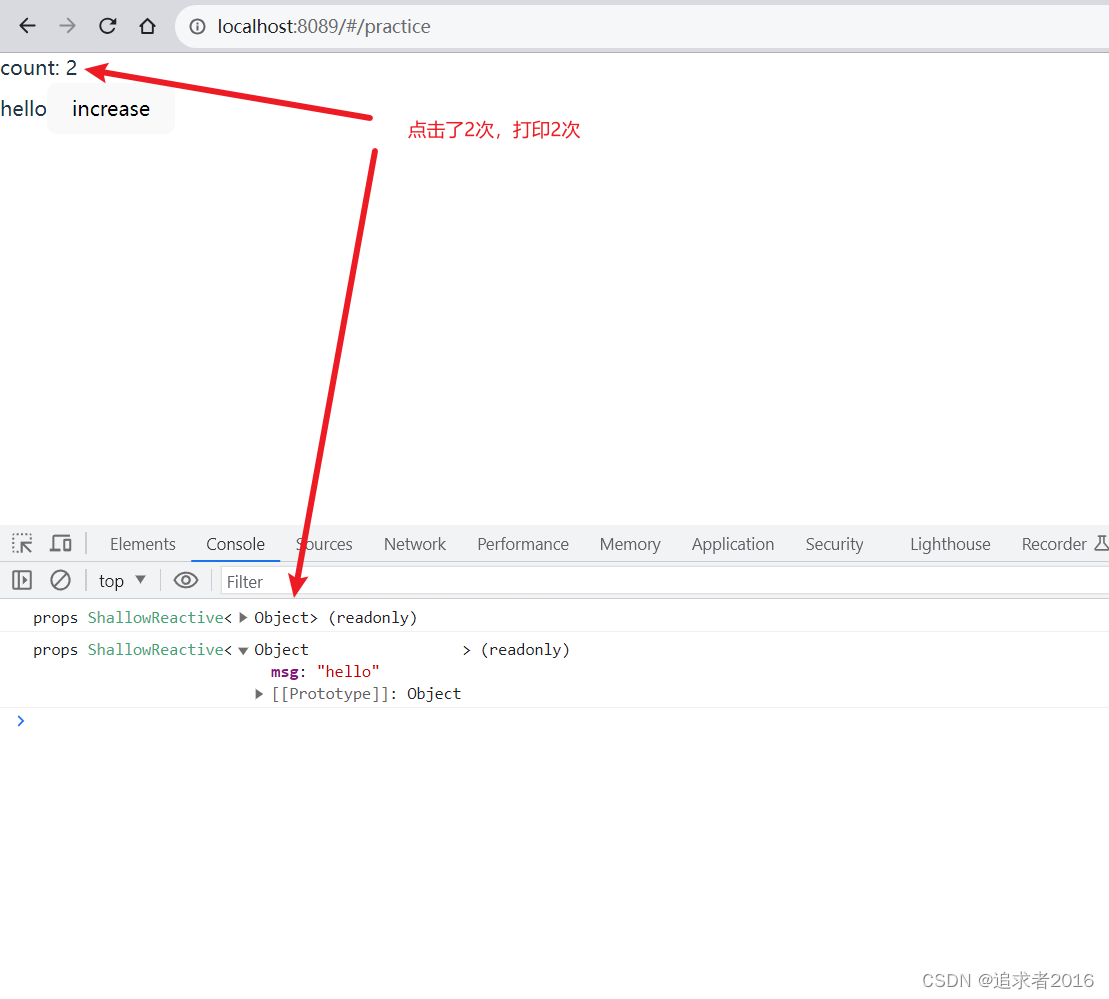Click the first ShallowReactive log label
1109x999 pixels.
pyautogui.click(x=156, y=618)
